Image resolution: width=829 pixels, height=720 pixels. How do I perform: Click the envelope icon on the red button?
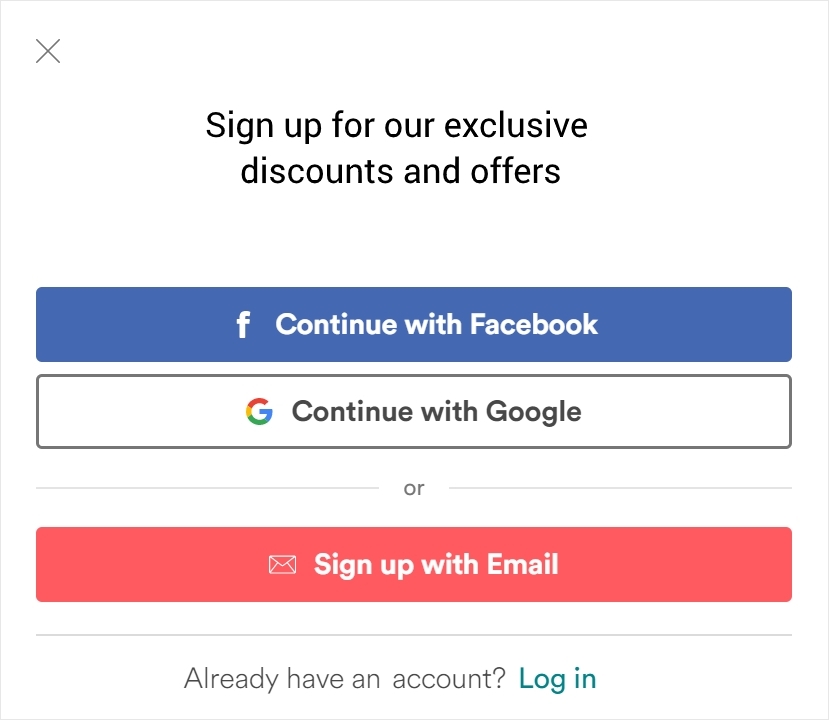[x=282, y=565]
